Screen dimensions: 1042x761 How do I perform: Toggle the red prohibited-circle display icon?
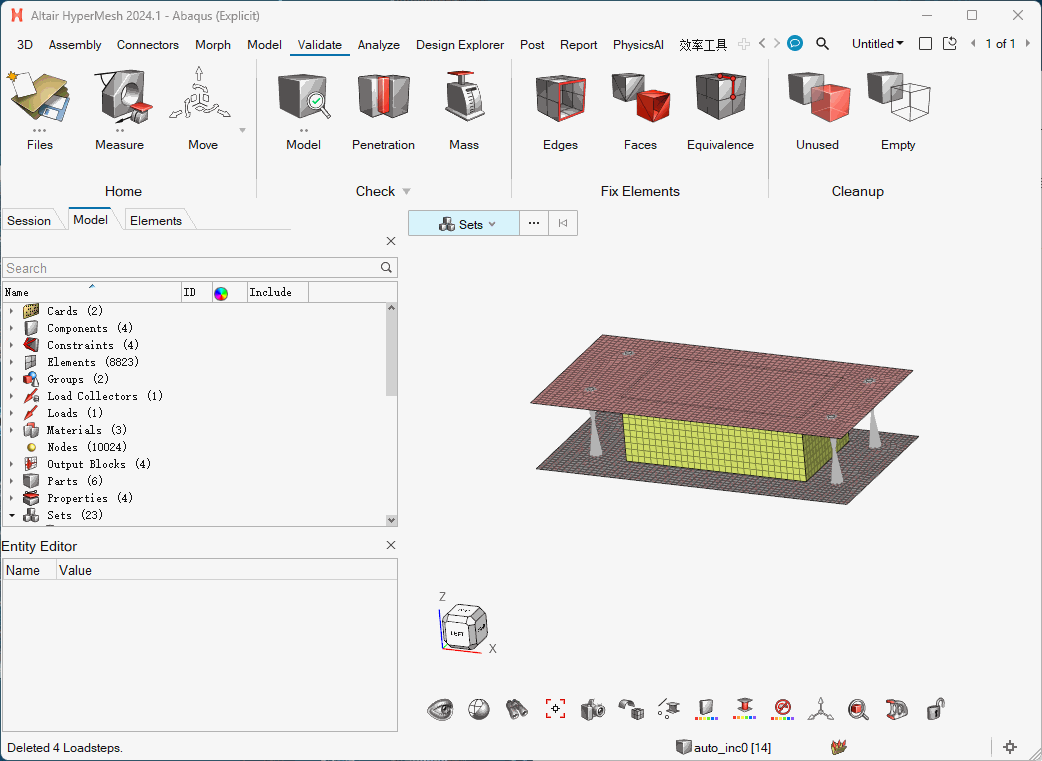coord(783,708)
